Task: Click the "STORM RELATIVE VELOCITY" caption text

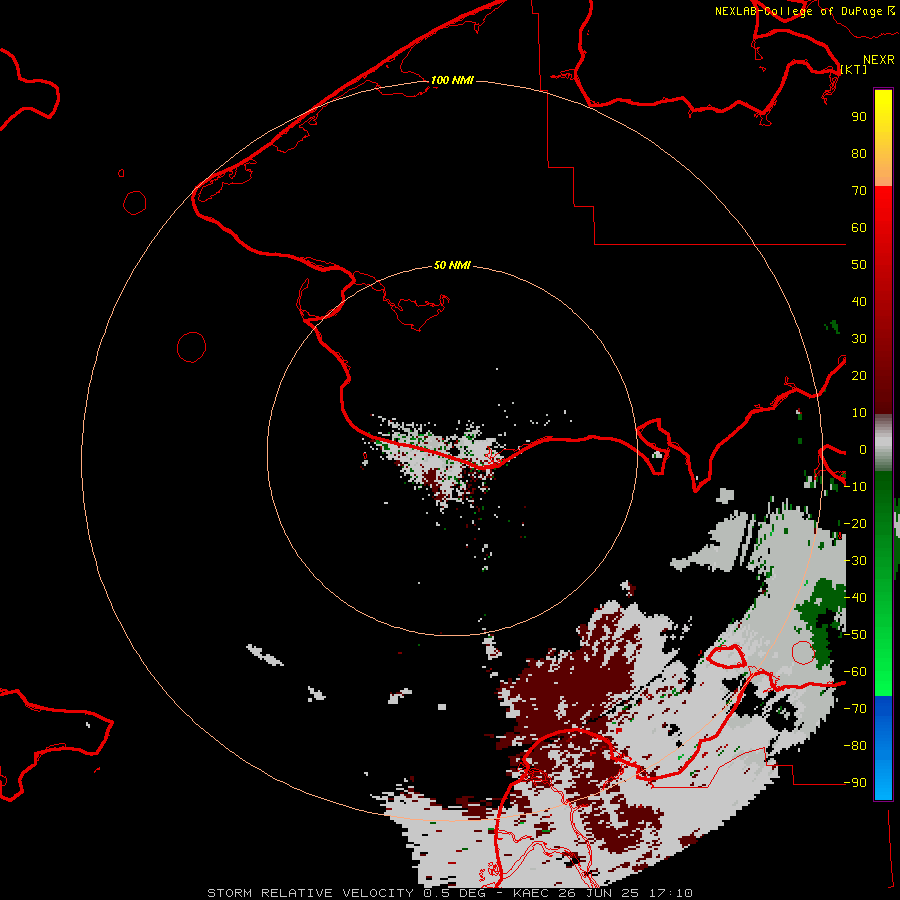Action: coord(310,893)
